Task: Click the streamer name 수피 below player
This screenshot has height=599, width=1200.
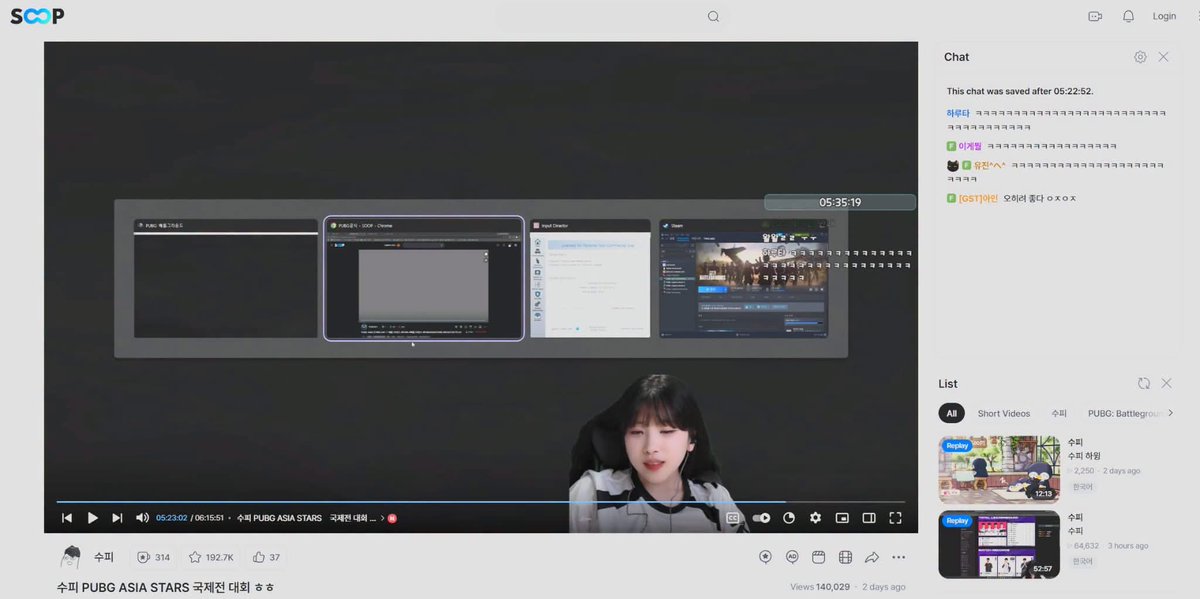Action: pyautogui.click(x=104, y=557)
